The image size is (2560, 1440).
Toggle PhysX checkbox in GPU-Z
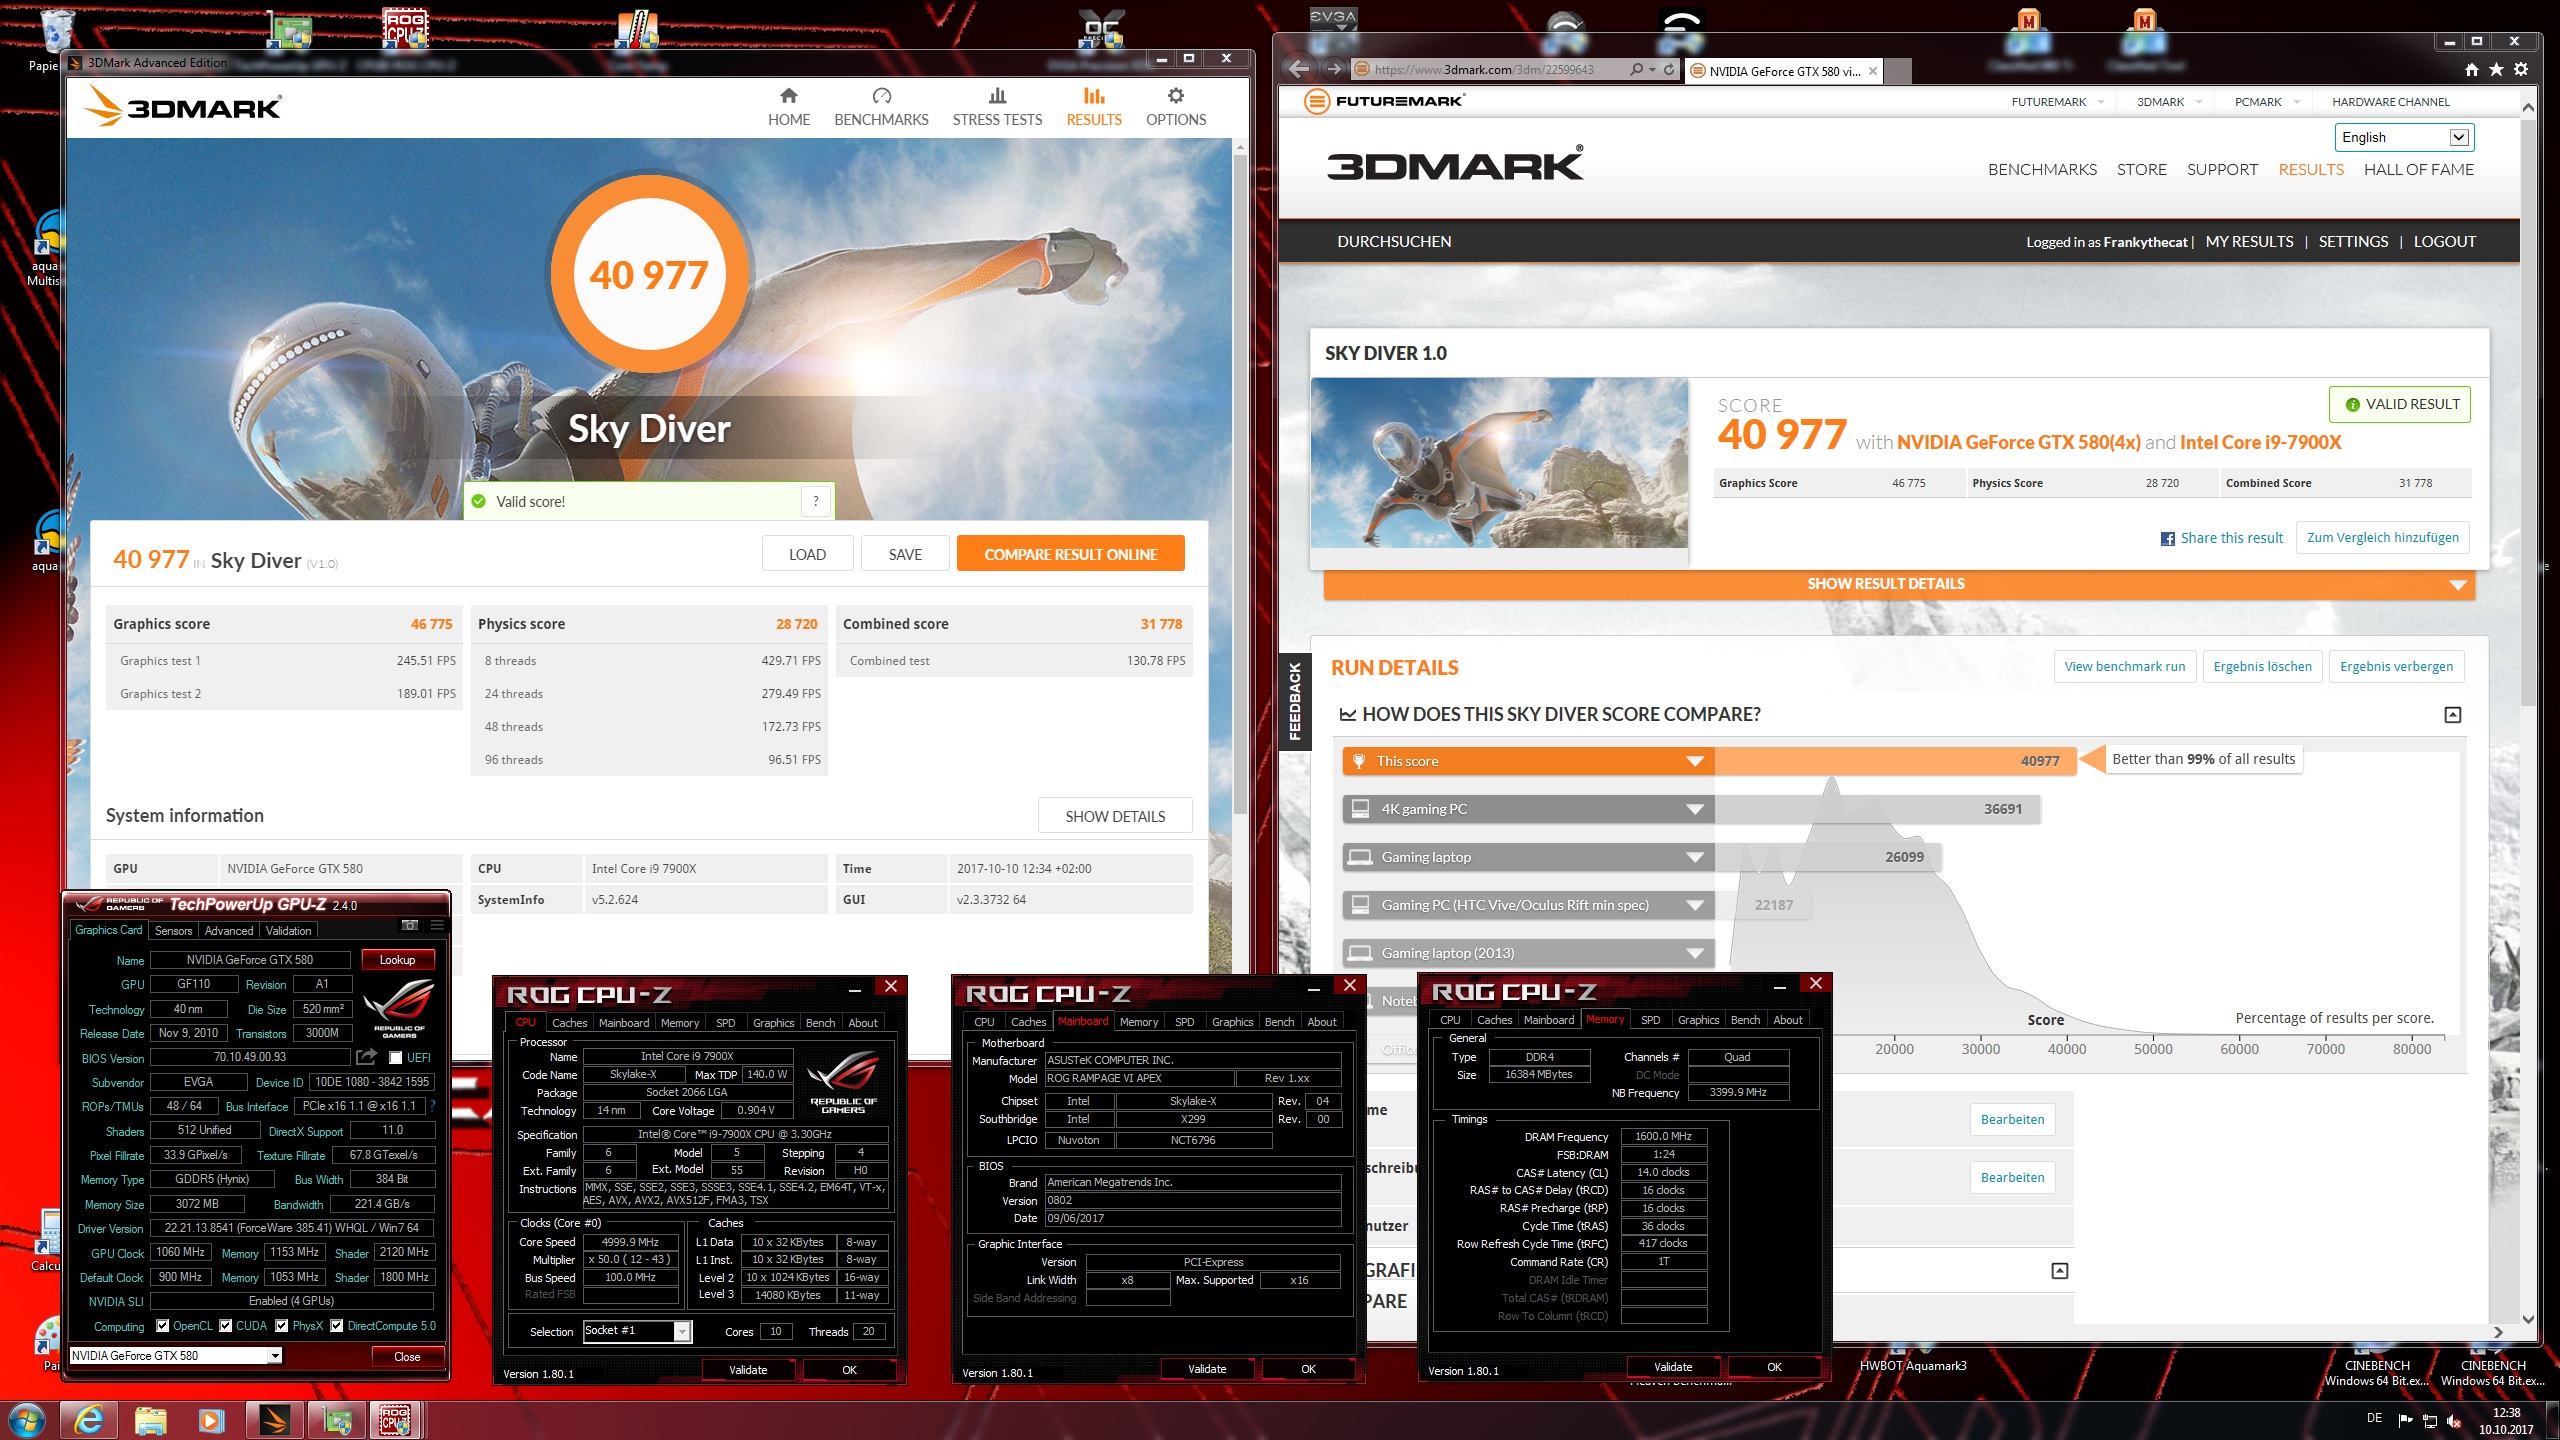(282, 1326)
